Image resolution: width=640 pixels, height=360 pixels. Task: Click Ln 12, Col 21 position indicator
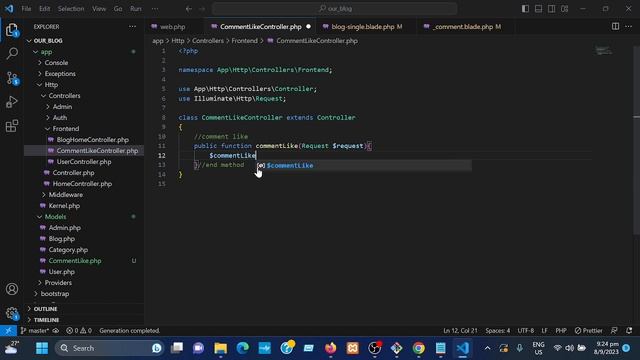[x=460, y=331]
